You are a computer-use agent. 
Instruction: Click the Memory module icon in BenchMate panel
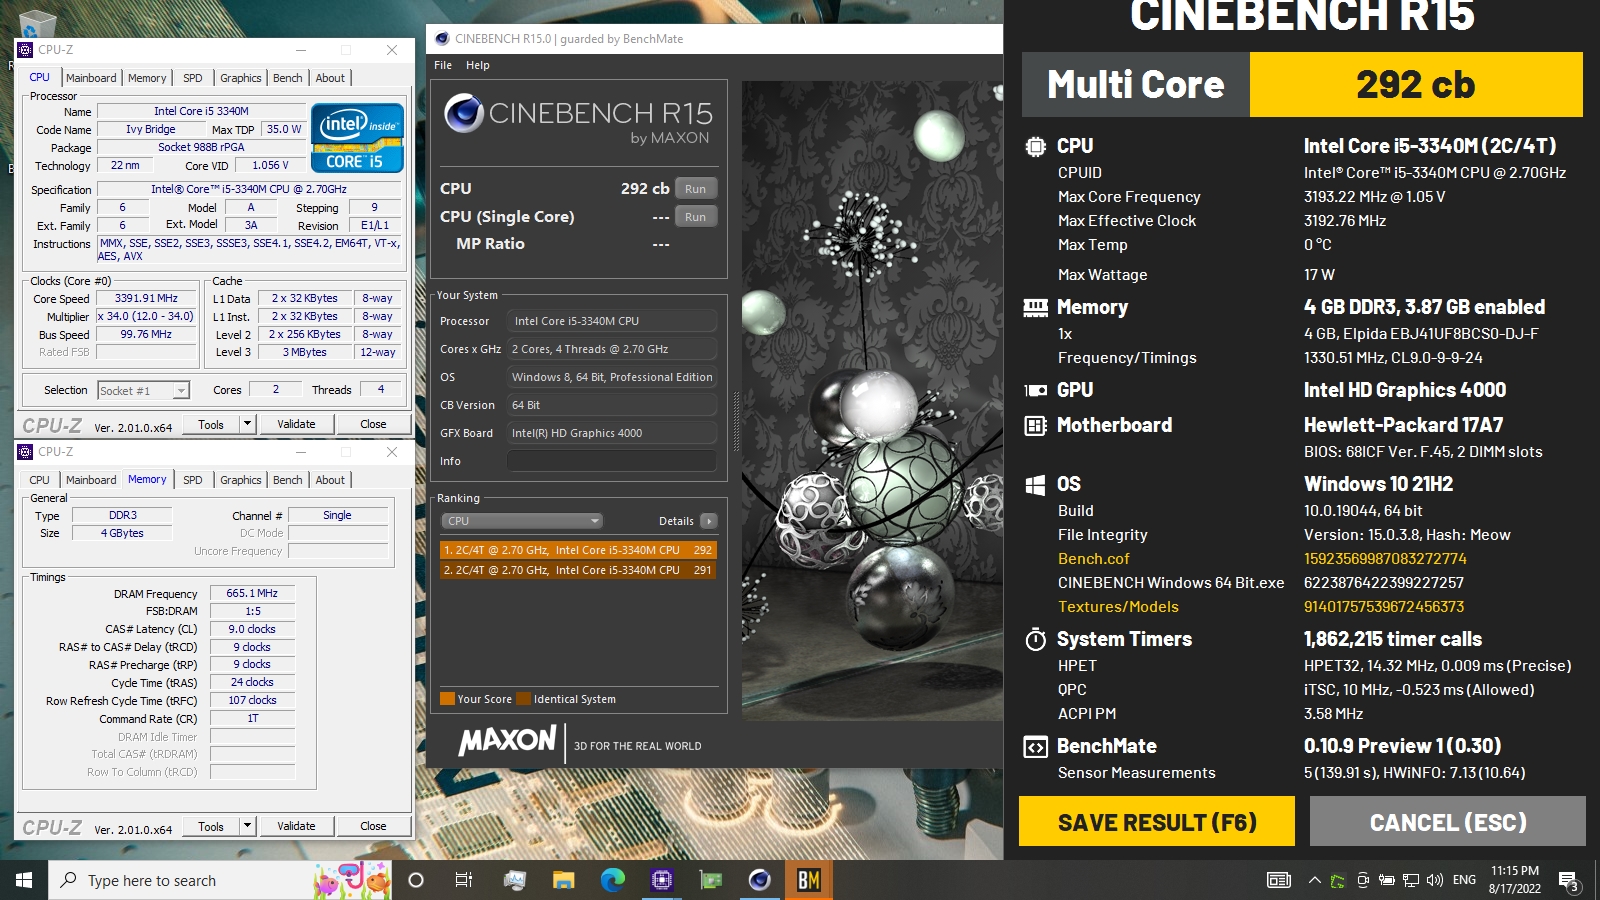pos(1036,307)
